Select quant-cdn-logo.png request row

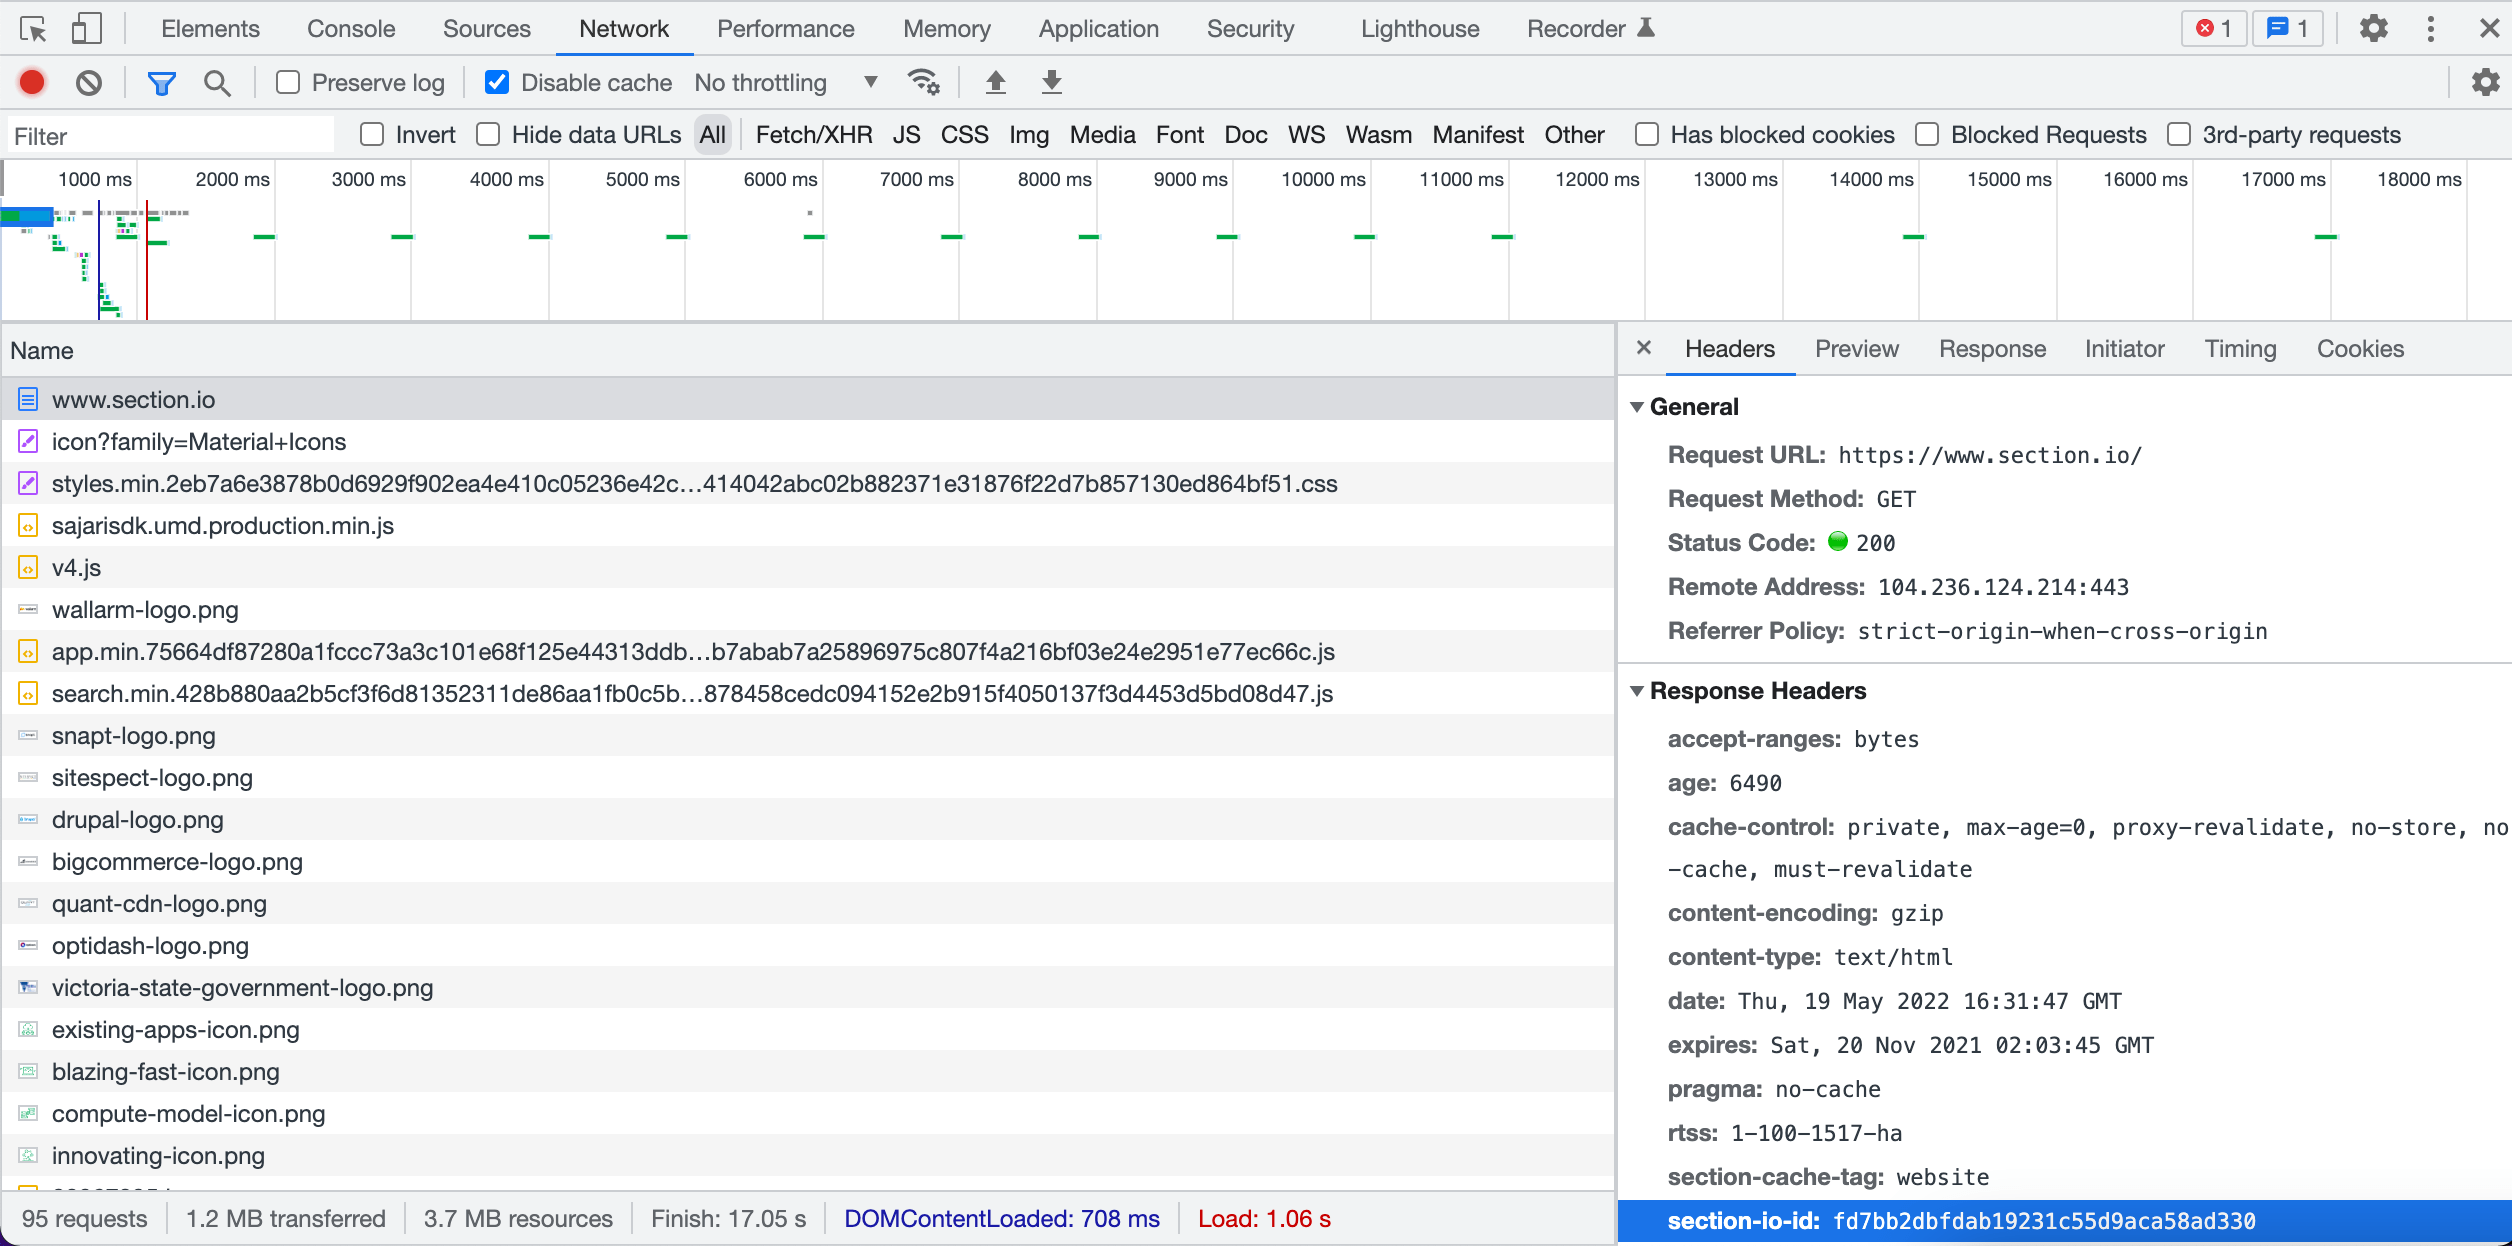(x=808, y=904)
